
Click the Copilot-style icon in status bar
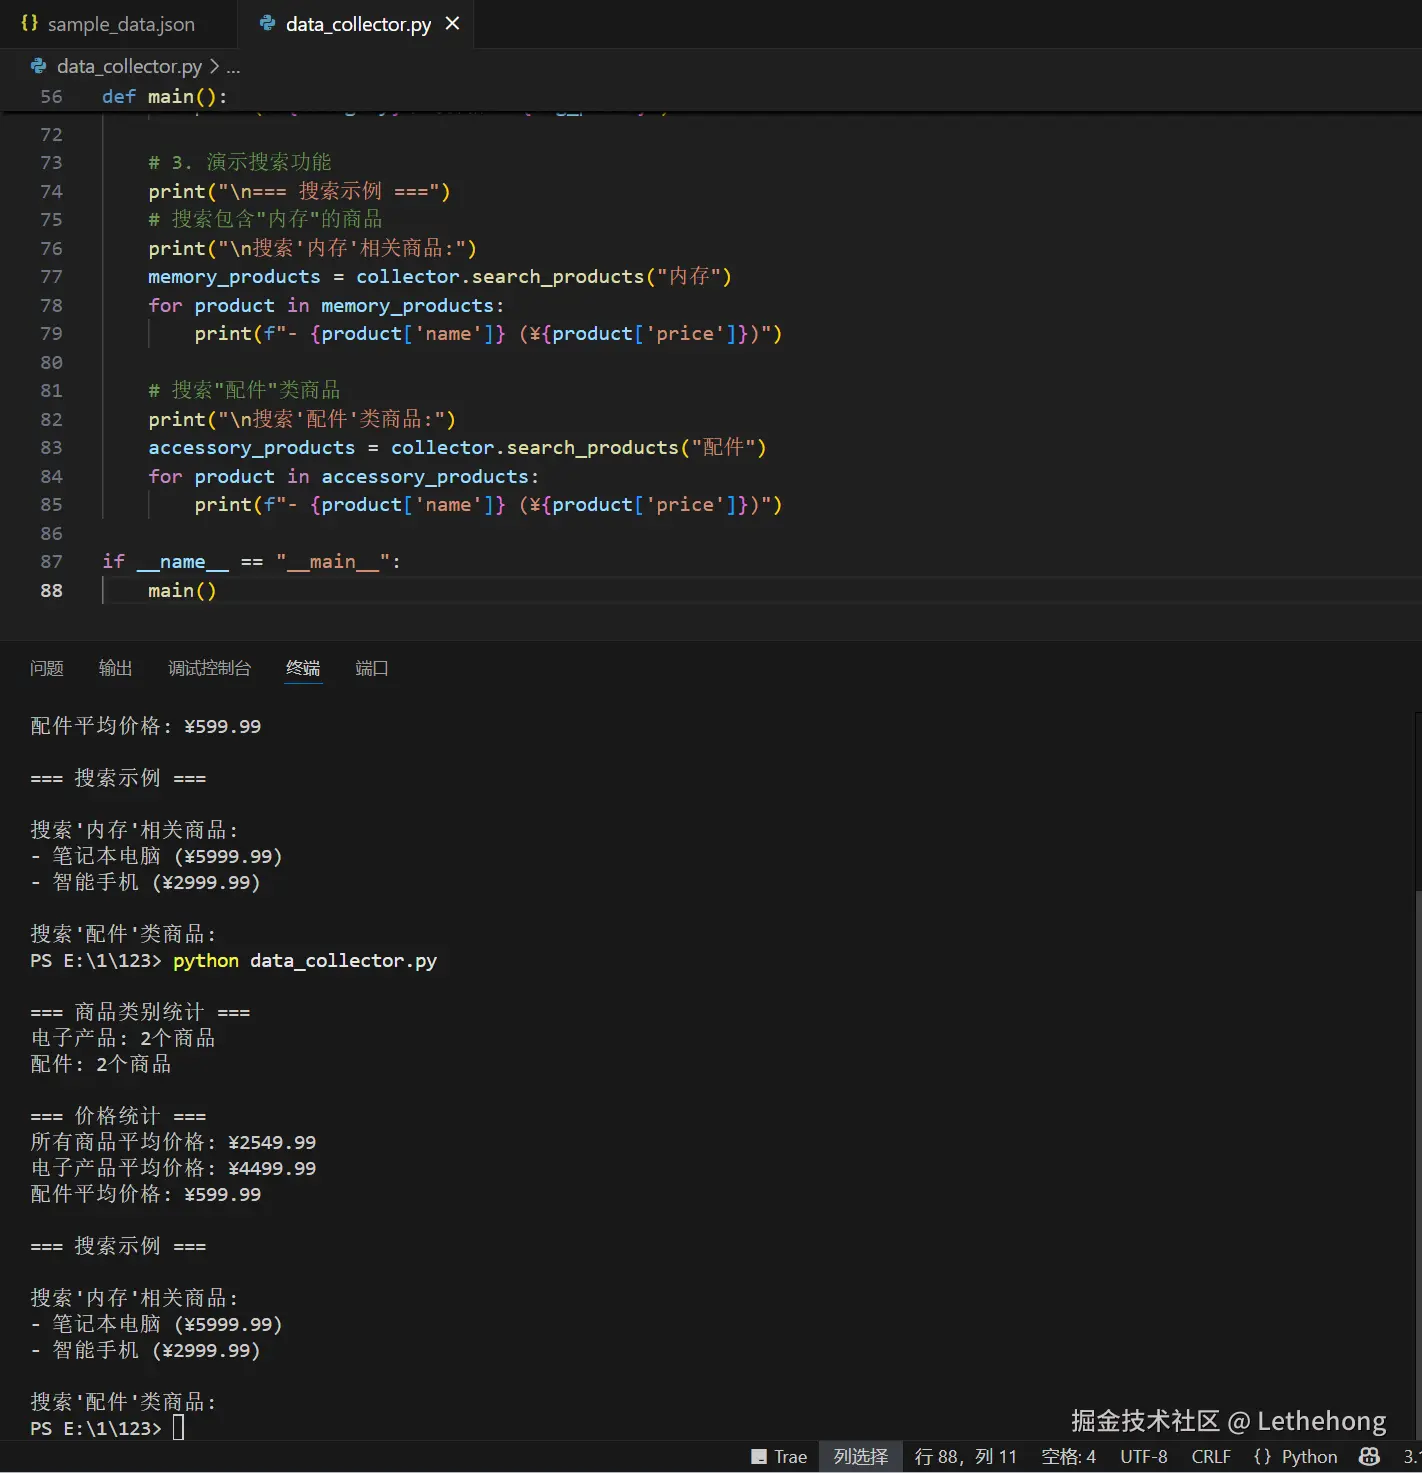coord(1370,1457)
